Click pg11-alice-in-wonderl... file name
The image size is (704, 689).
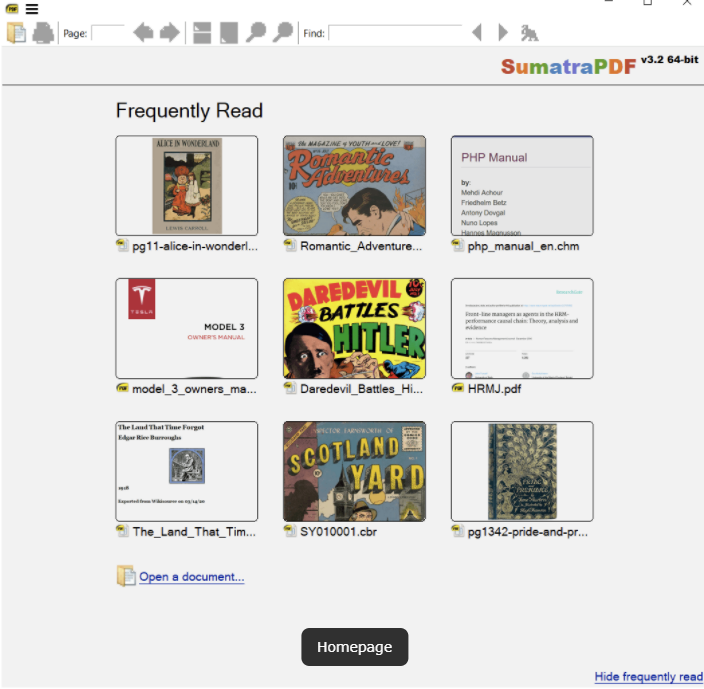point(195,246)
